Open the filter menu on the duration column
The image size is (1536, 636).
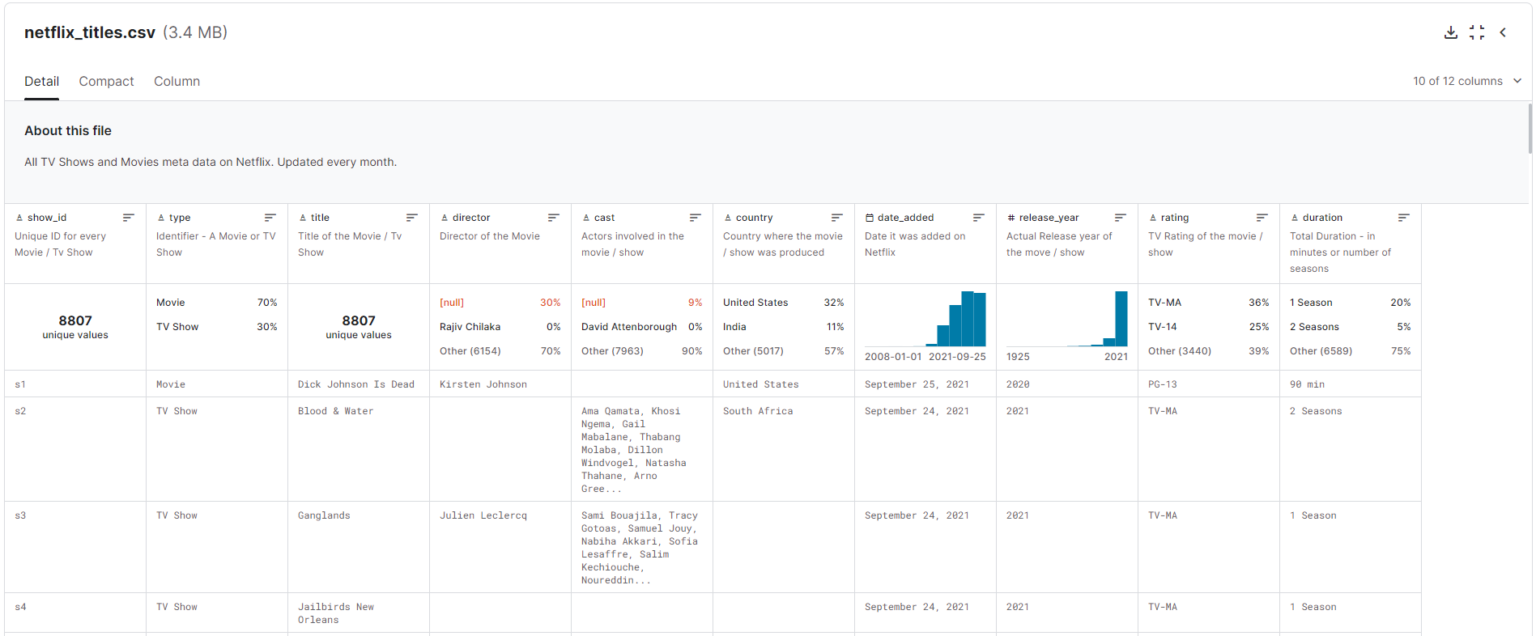click(x=1403, y=217)
